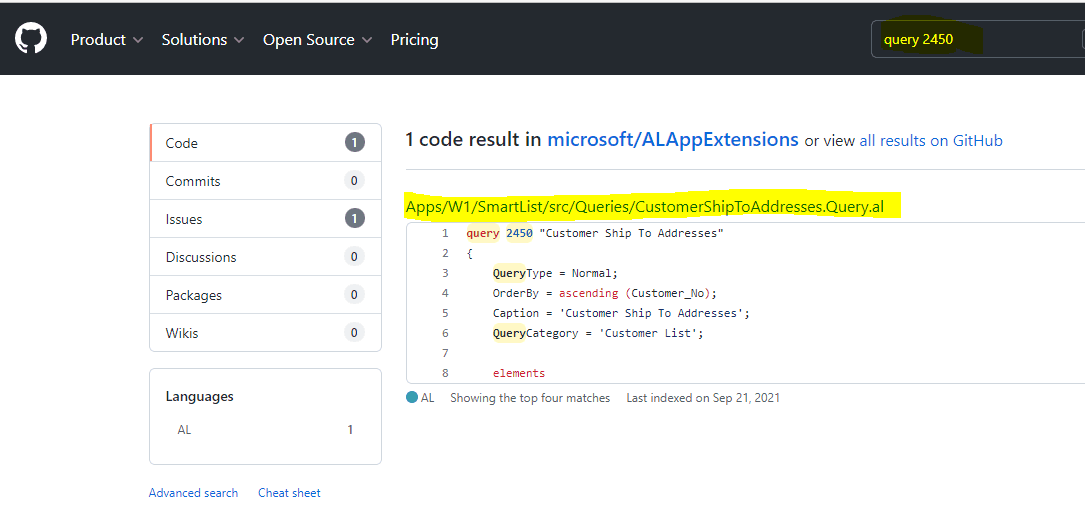This screenshot has height=508, width=1085.
Task: Expand the Solutions menu
Action: pyautogui.click(x=203, y=39)
